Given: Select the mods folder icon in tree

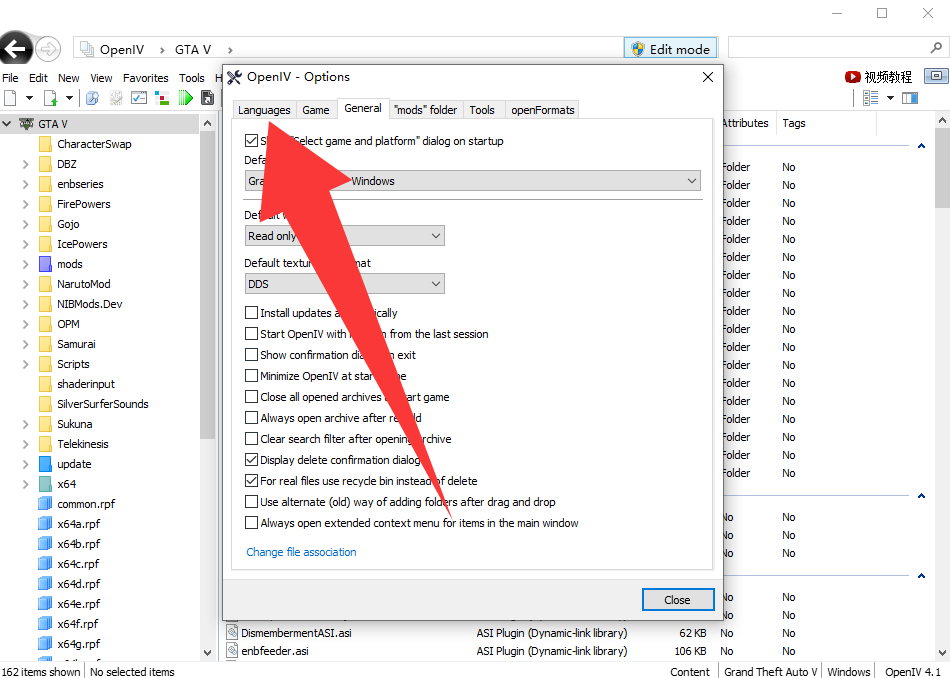Looking at the screenshot, I should 45,264.
